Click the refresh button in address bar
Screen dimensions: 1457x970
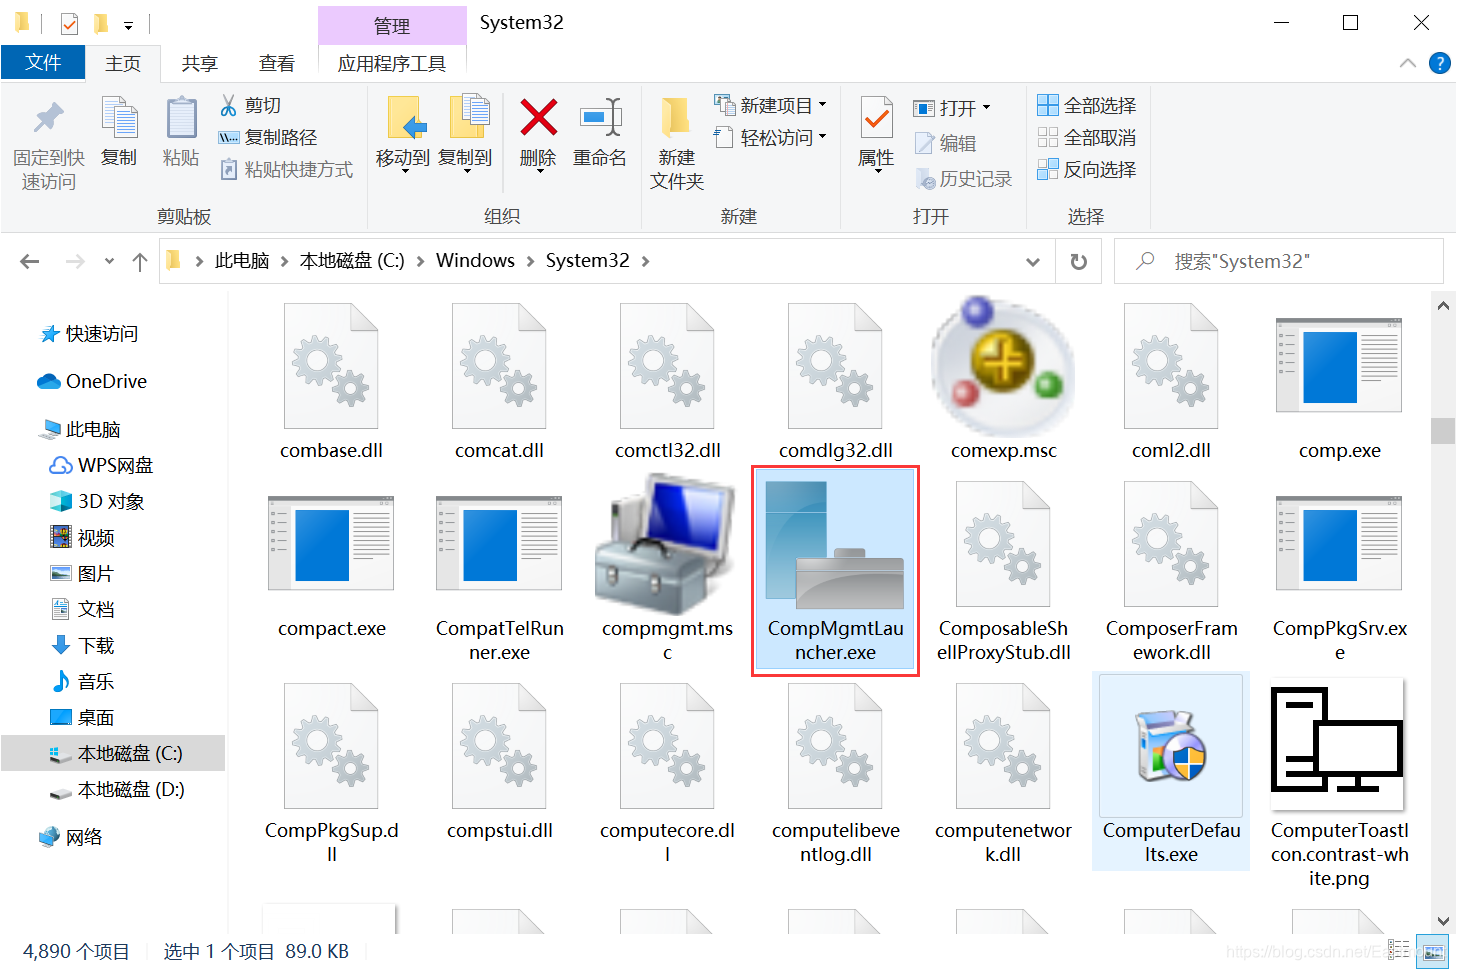pyautogui.click(x=1078, y=261)
